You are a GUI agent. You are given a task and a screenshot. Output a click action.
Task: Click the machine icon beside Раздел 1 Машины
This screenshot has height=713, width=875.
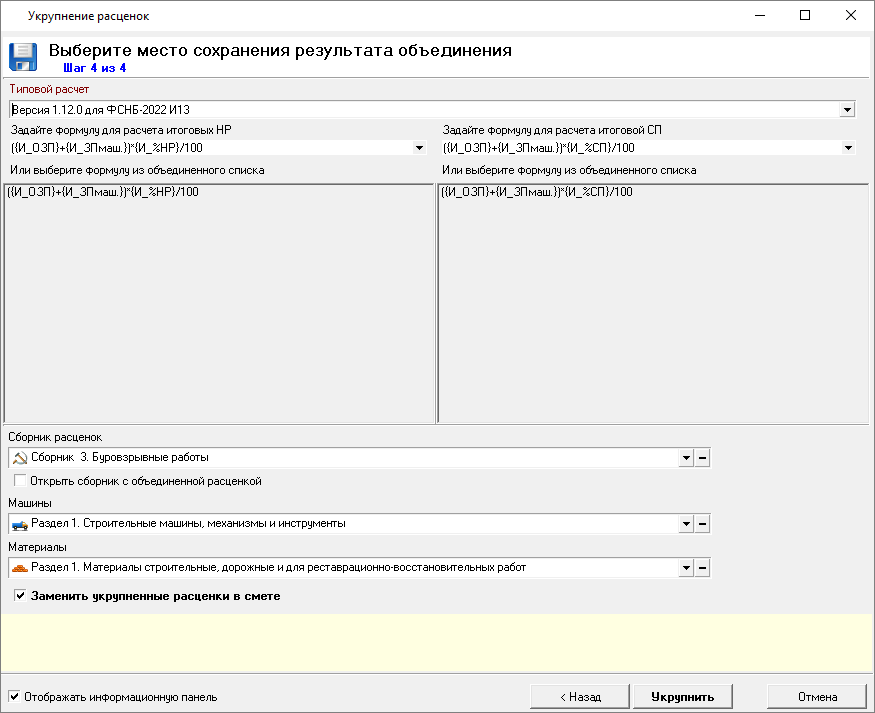pos(19,523)
